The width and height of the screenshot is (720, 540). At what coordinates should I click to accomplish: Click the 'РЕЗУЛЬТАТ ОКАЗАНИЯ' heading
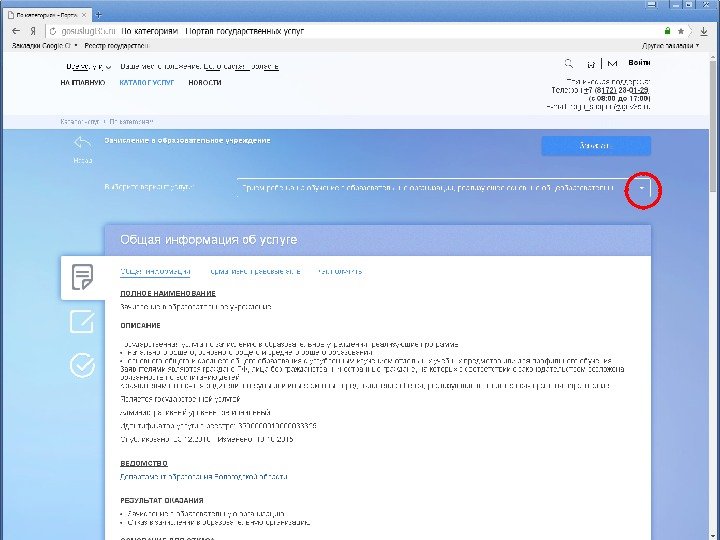point(162,501)
